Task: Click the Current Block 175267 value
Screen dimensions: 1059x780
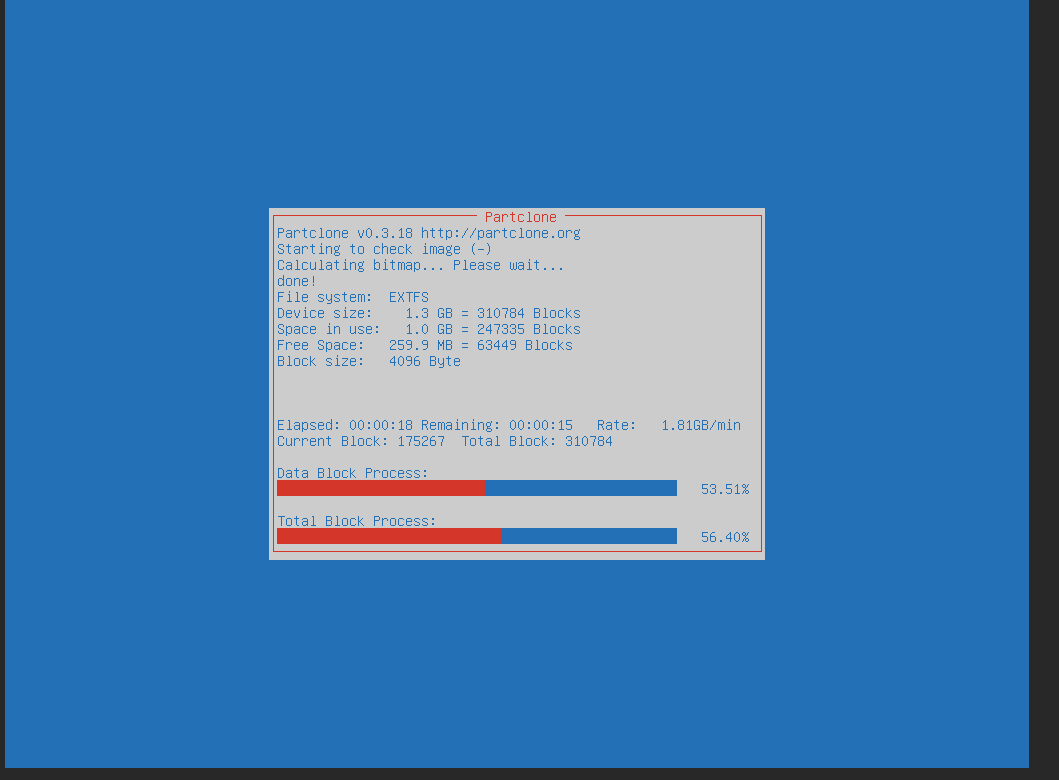Action: [x=421, y=442]
